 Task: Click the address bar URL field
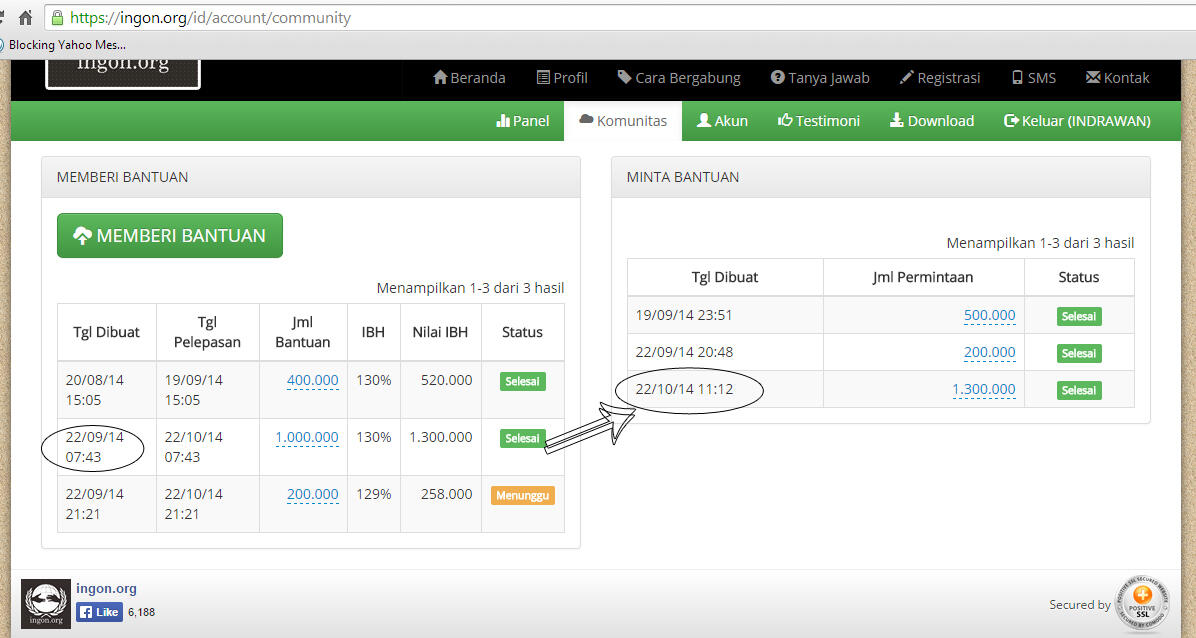(619, 18)
